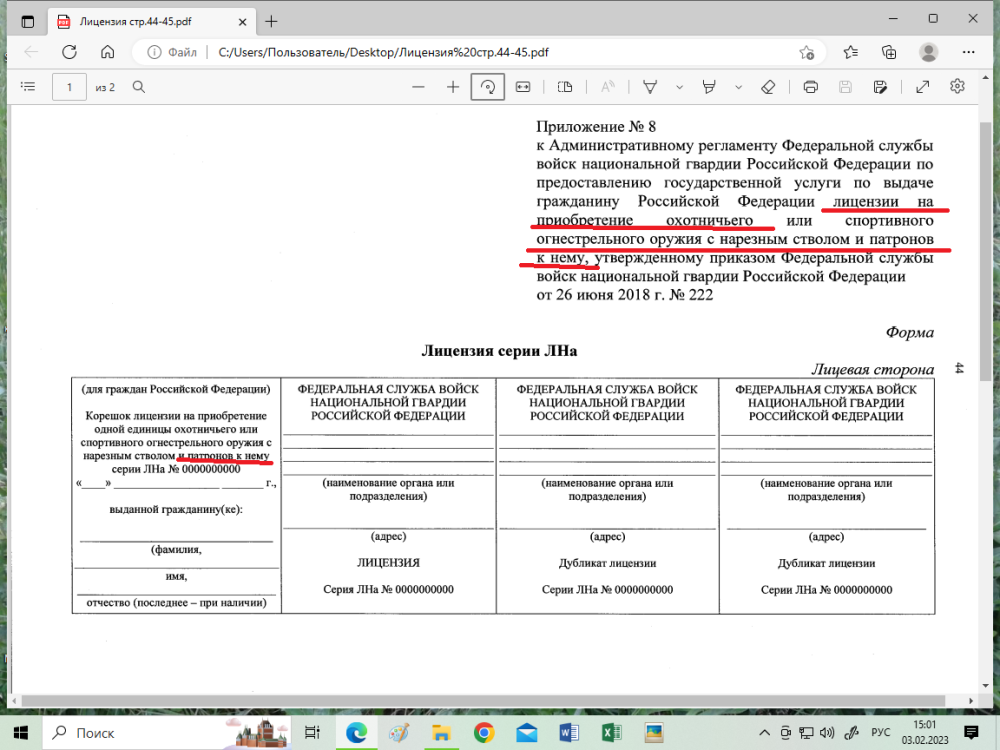
Task: Select the Draw tool
Action: (x=647, y=87)
